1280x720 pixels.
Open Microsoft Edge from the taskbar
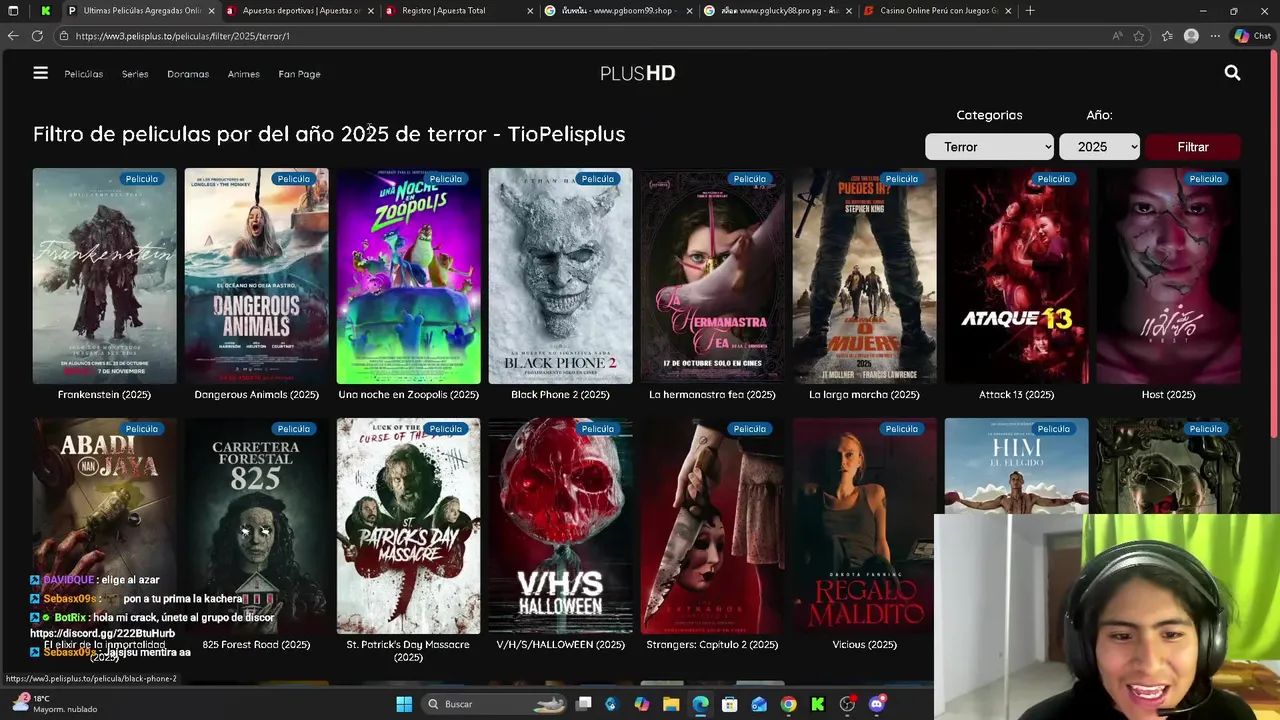click(x=700, y=704)
